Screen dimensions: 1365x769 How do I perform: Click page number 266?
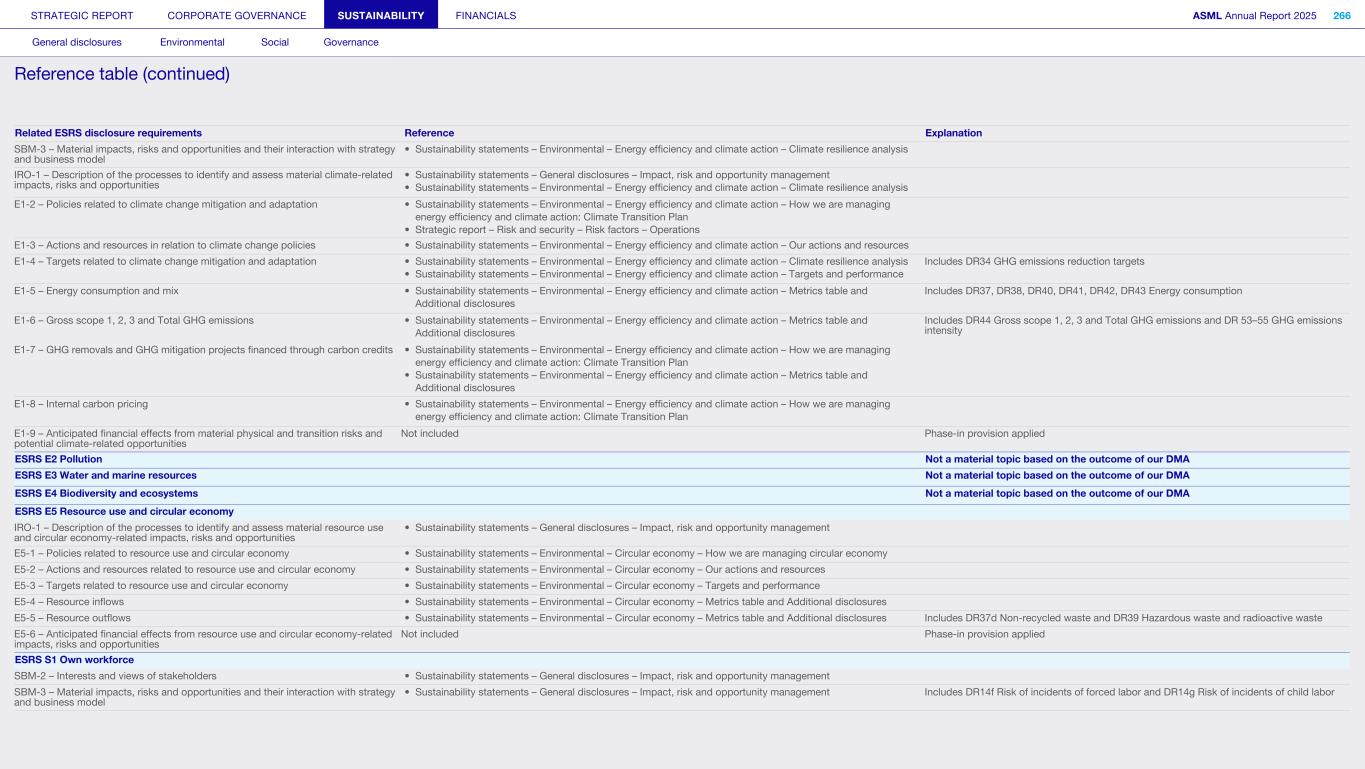click(x=1341, y=15)
